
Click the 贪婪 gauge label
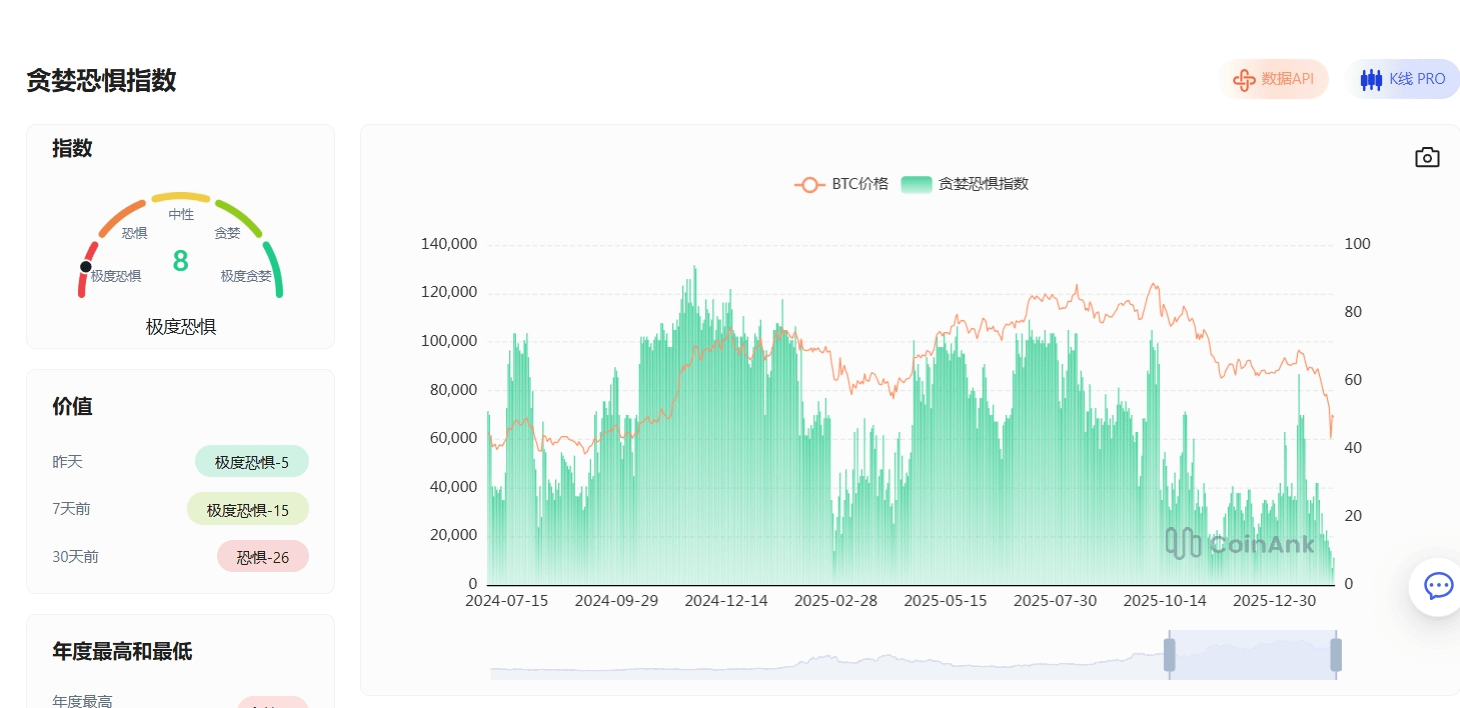click(227, 233)
